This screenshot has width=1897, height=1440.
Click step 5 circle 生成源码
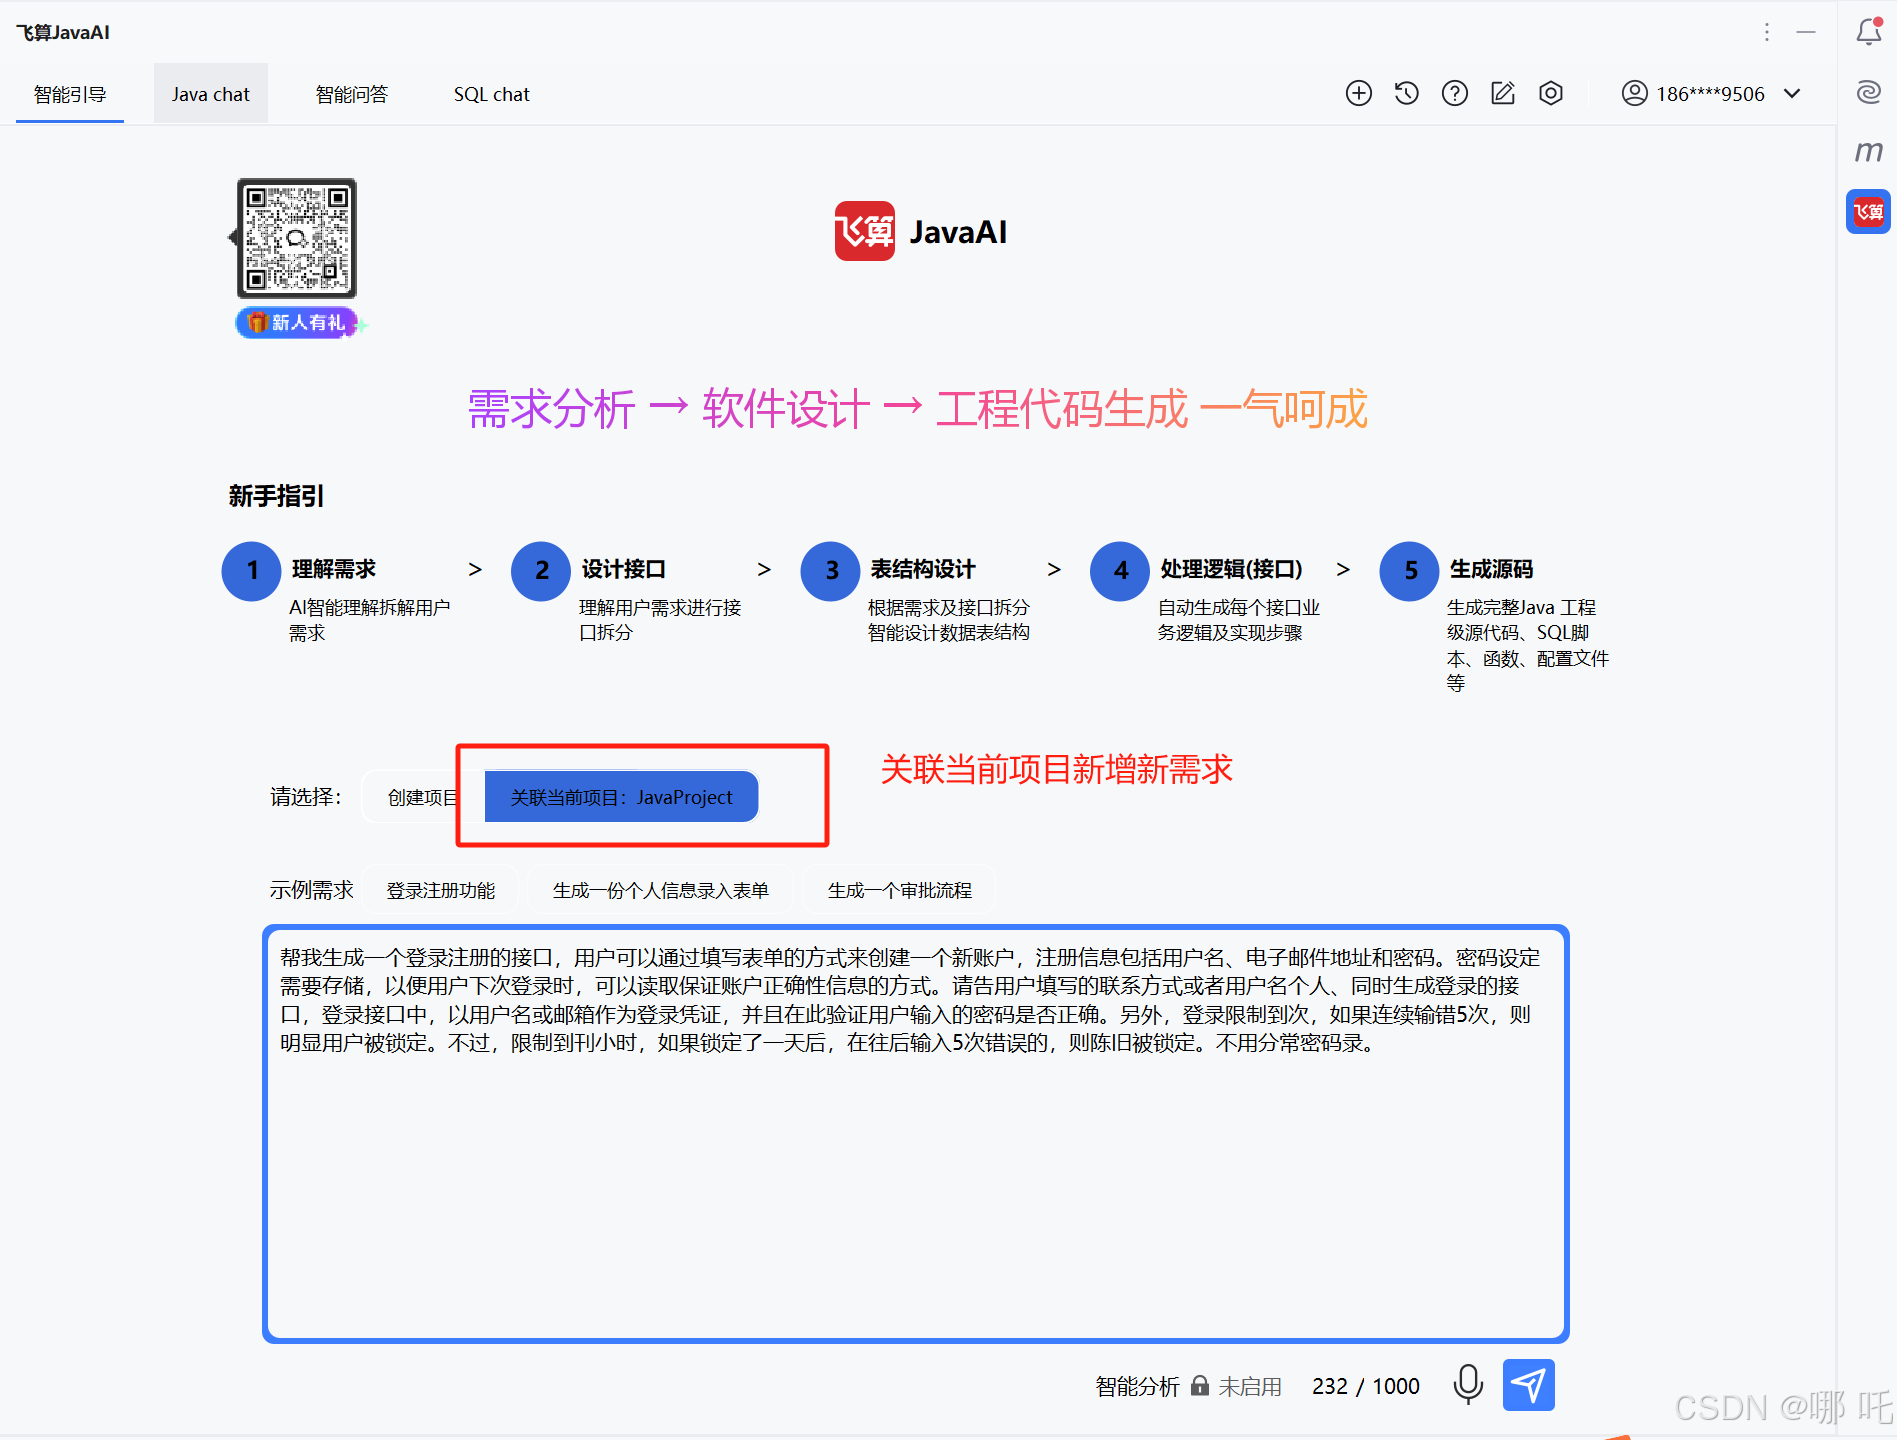click(1409, 571)
